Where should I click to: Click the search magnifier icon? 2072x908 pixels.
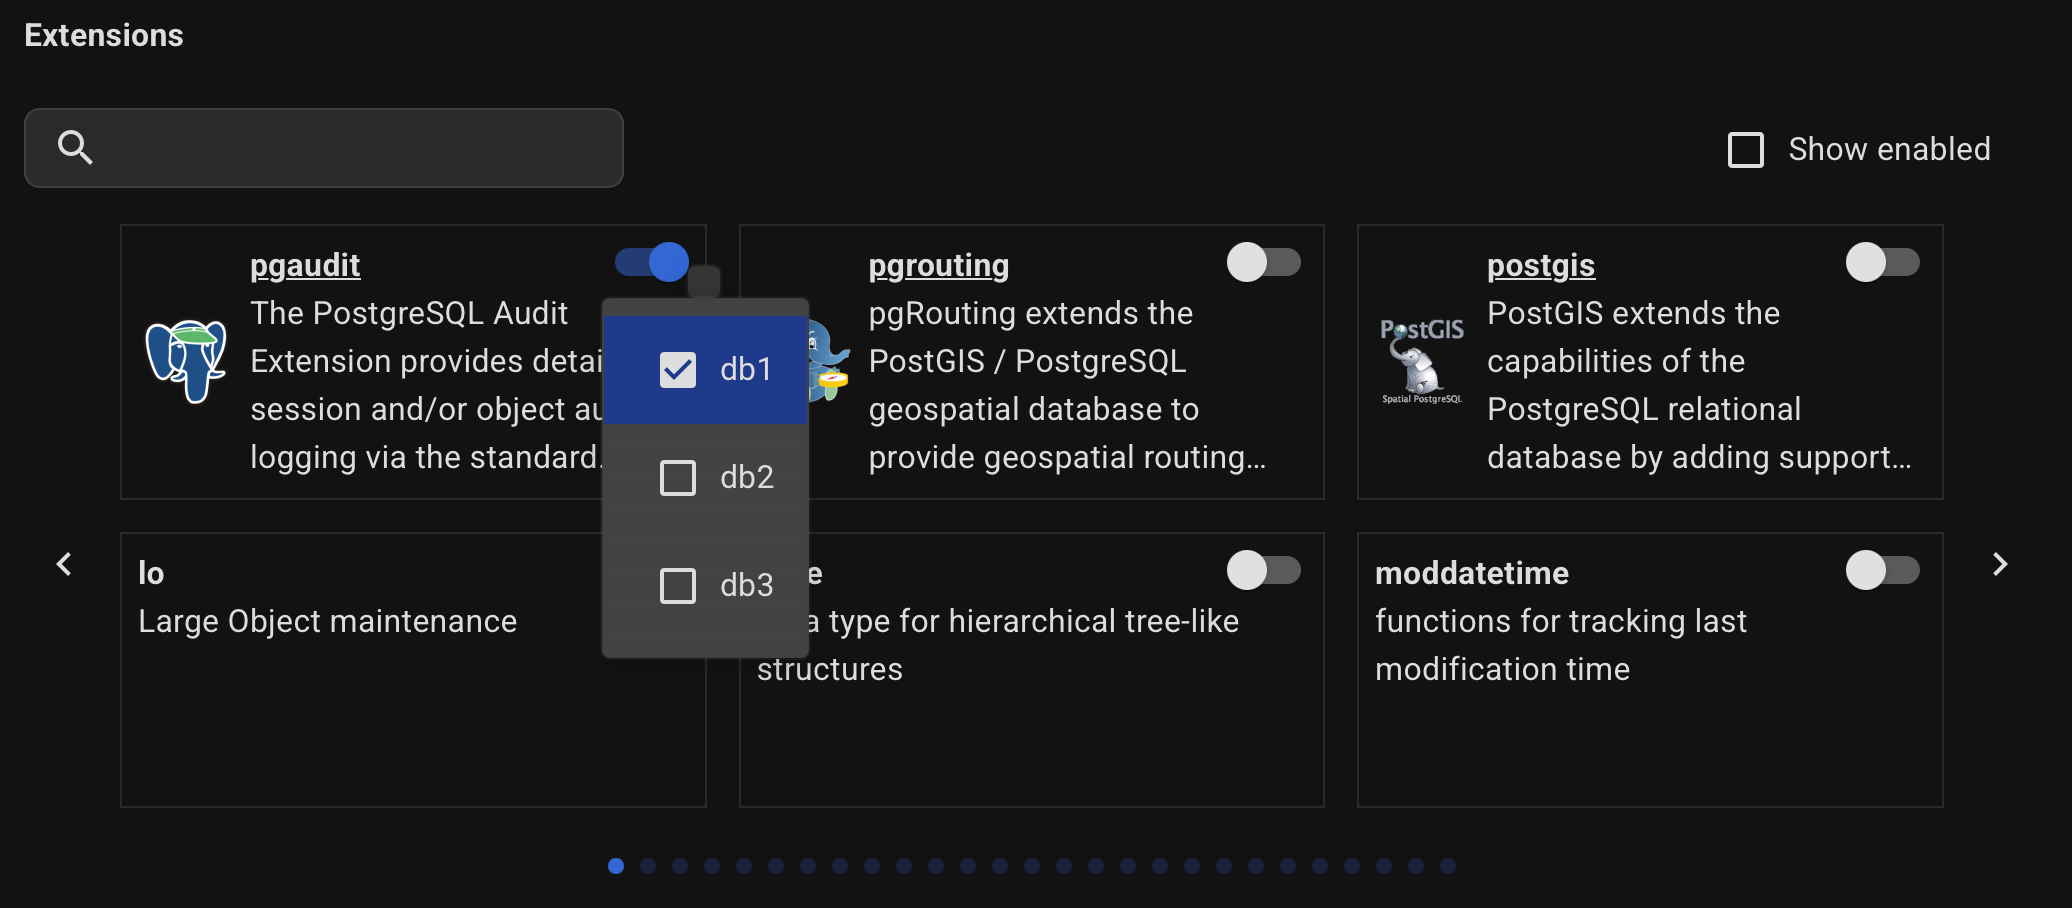[x=75, y=147]
